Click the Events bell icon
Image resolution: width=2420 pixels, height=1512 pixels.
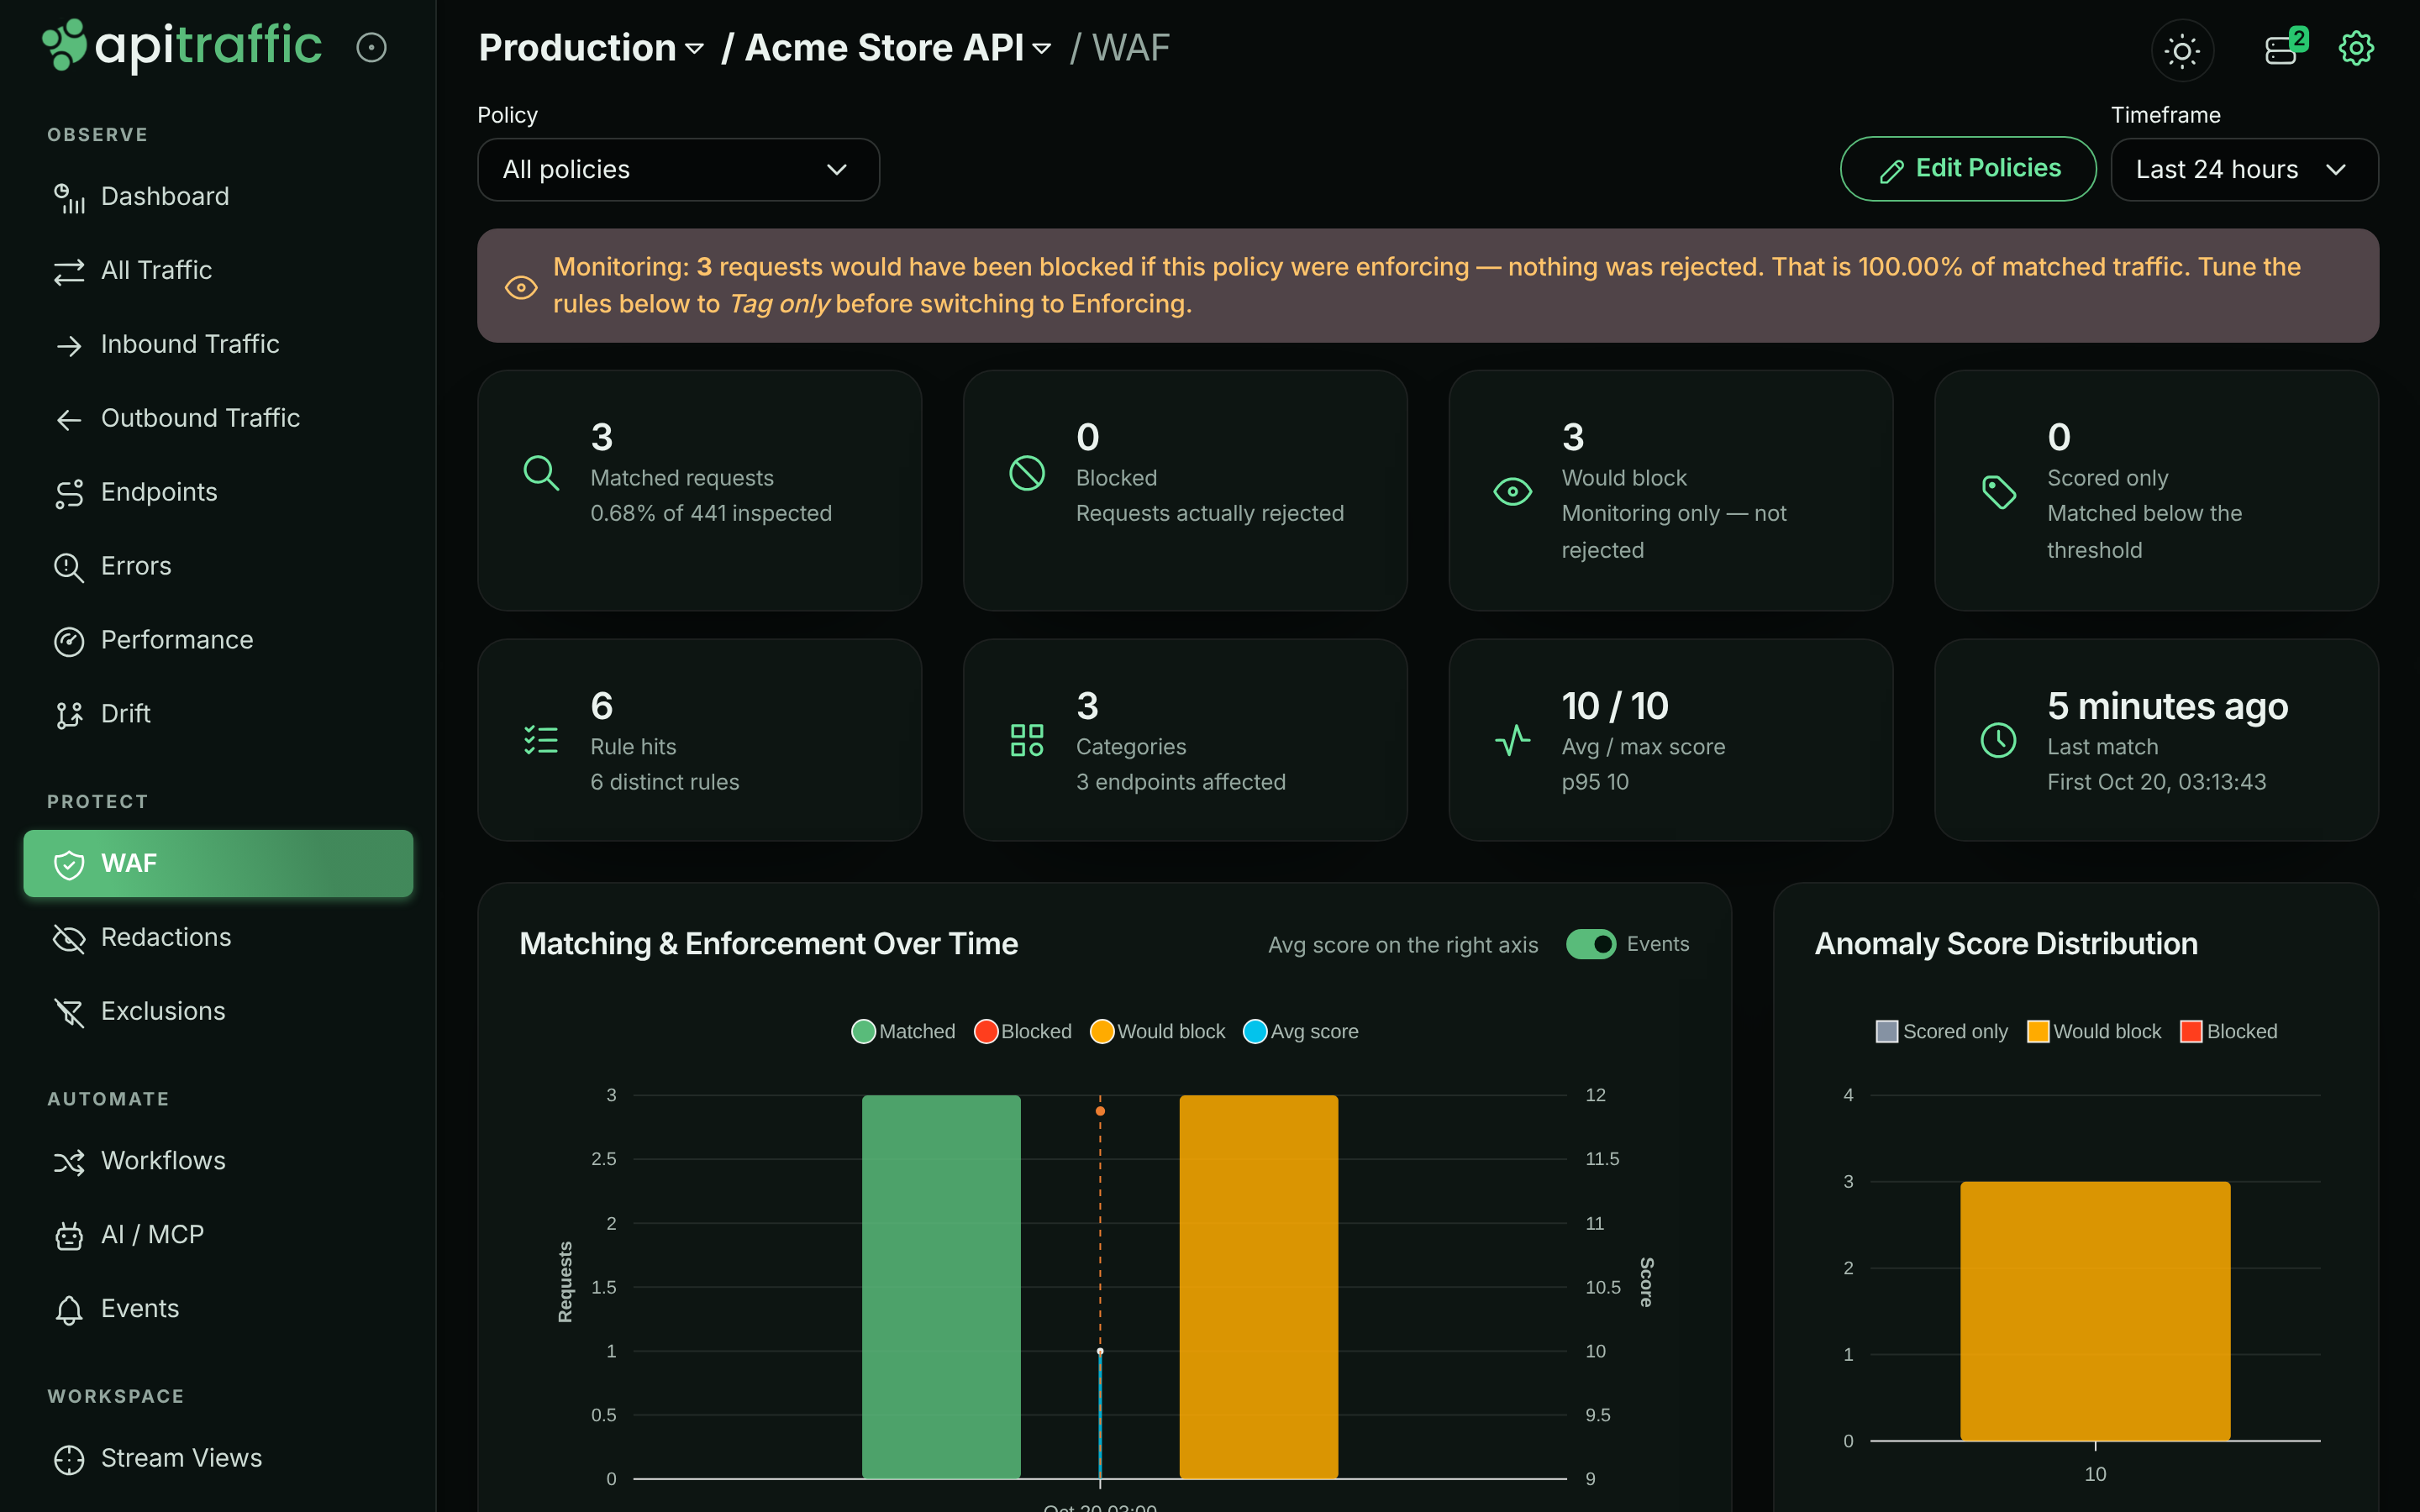pos(69,1310)
